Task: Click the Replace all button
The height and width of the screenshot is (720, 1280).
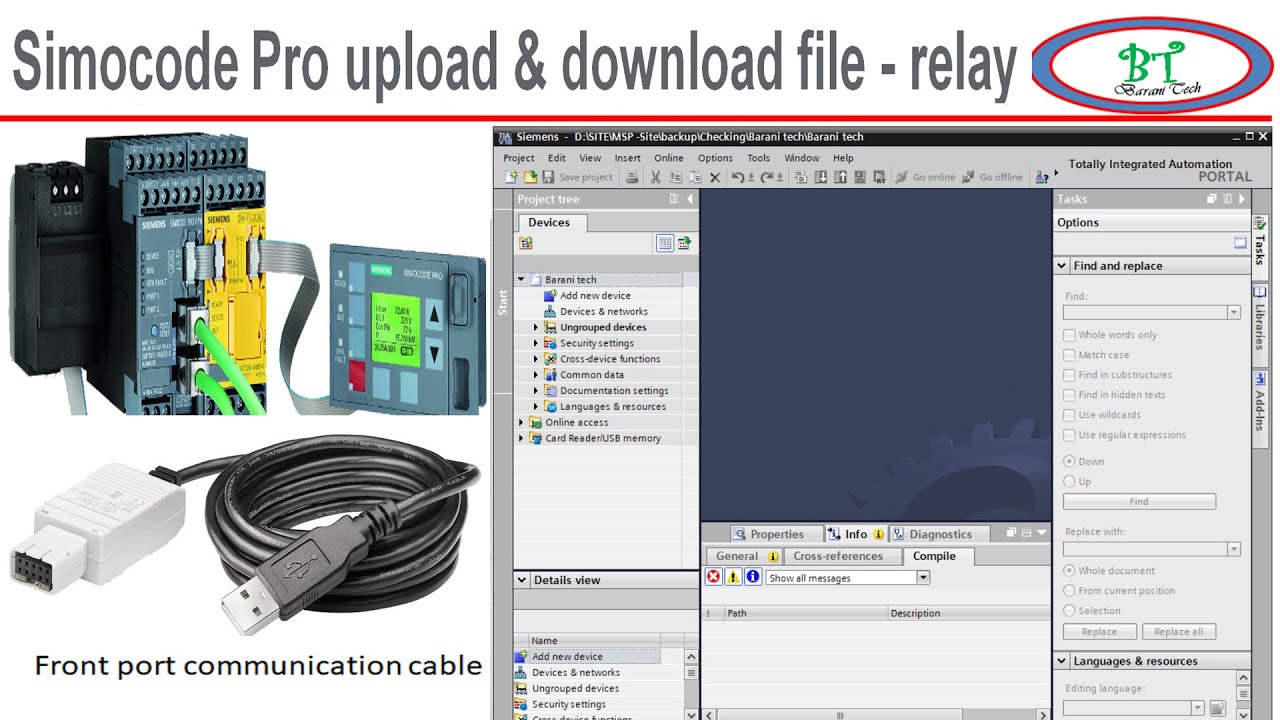Action: [x=1179, y=632]
